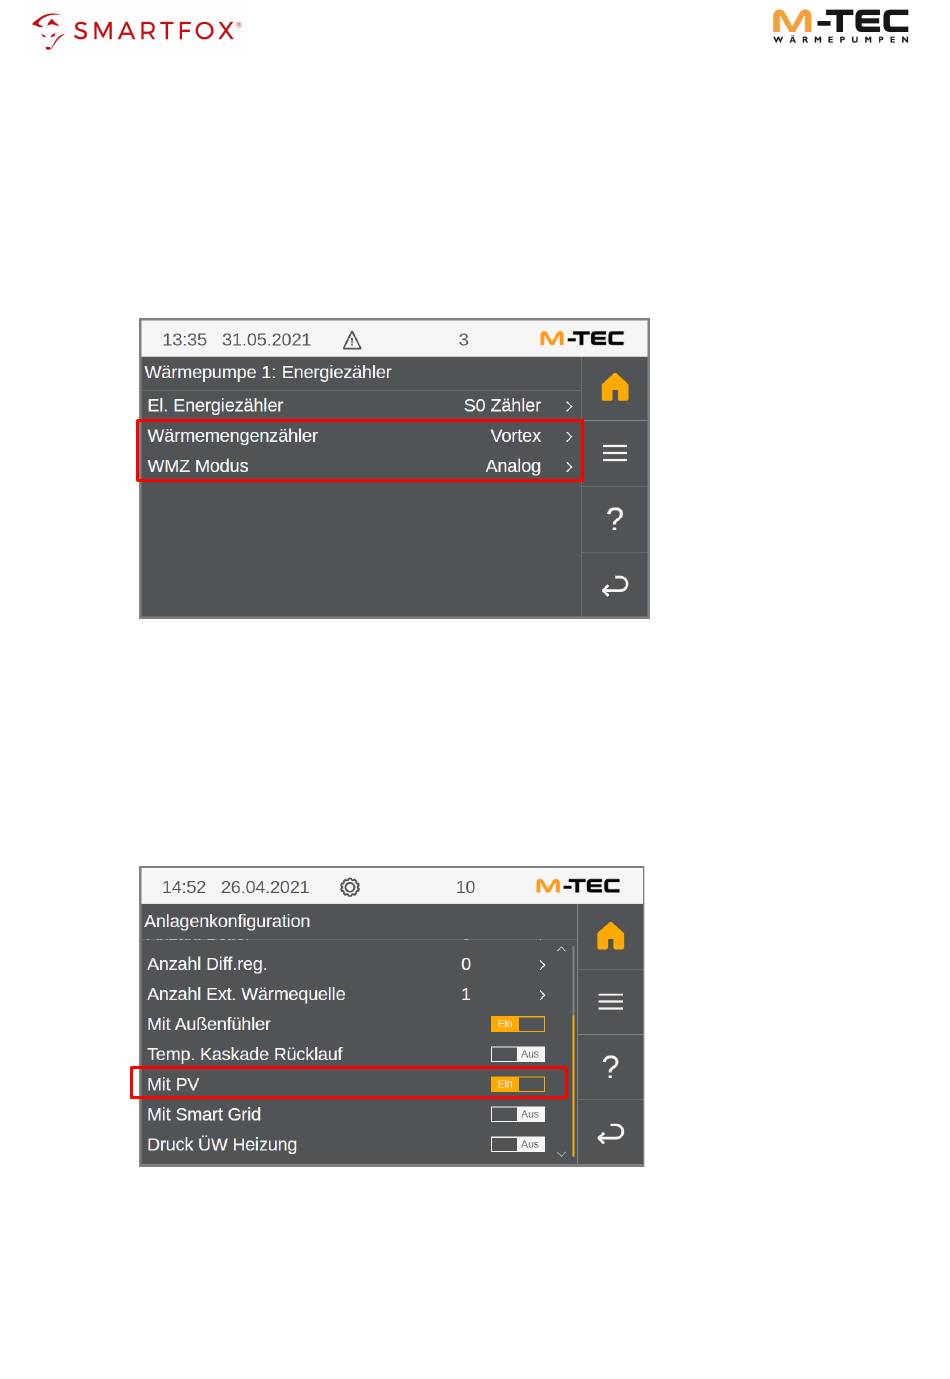This screenshot has width=950, height=1379.
Task: Enable the Mit Smart Grid switch
Action: coord(518,1114)
